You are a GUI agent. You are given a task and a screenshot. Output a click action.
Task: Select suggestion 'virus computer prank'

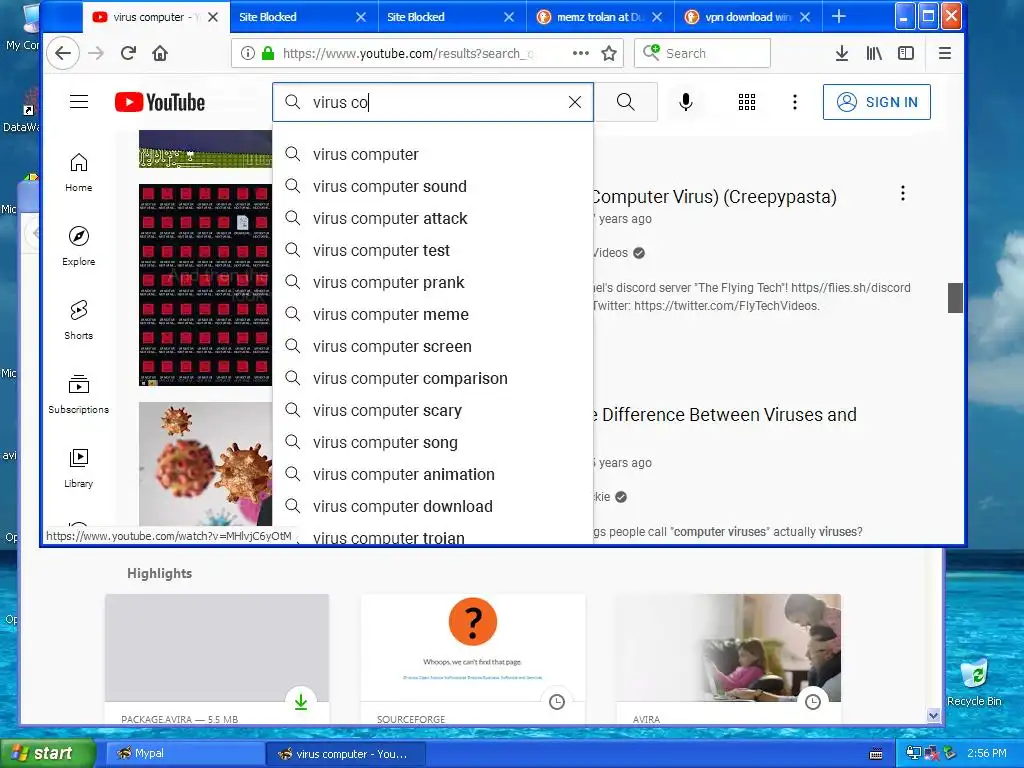tap(433, 282)
